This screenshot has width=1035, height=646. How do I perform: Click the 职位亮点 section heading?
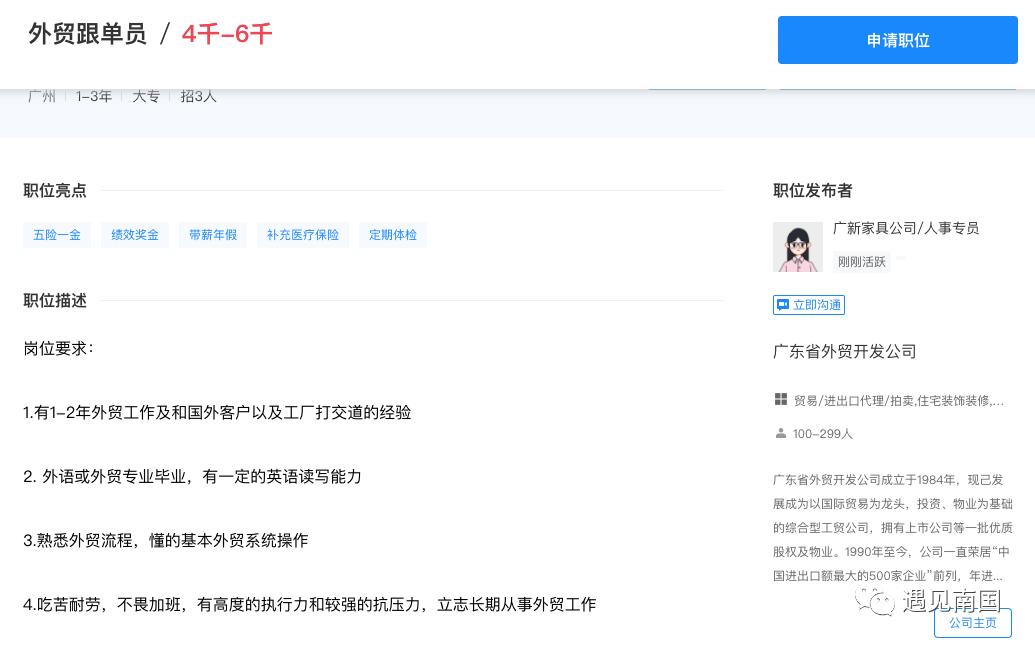[x=55, y=190]
